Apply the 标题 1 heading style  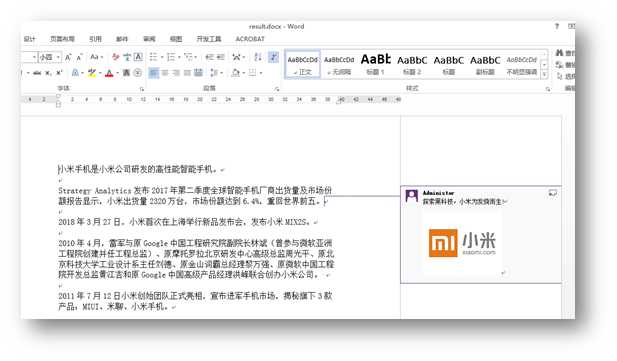point(375,64)
